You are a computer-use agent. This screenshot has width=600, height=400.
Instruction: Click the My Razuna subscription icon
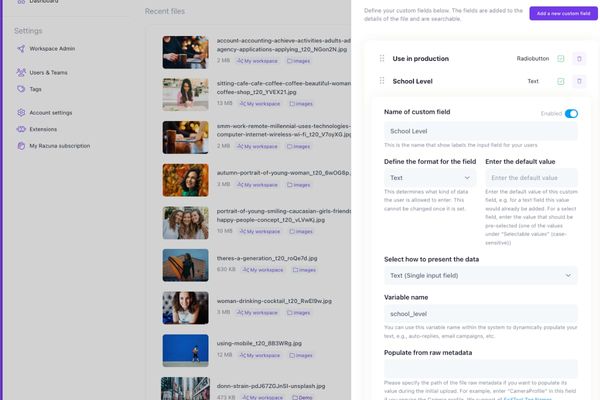pyautogui.click(x=21, y=146)
